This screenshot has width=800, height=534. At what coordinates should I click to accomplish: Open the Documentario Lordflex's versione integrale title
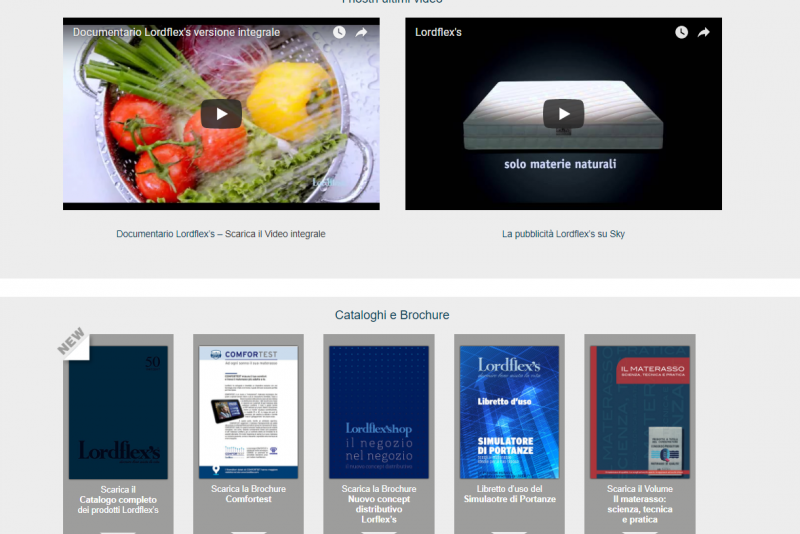pos(176,32)
